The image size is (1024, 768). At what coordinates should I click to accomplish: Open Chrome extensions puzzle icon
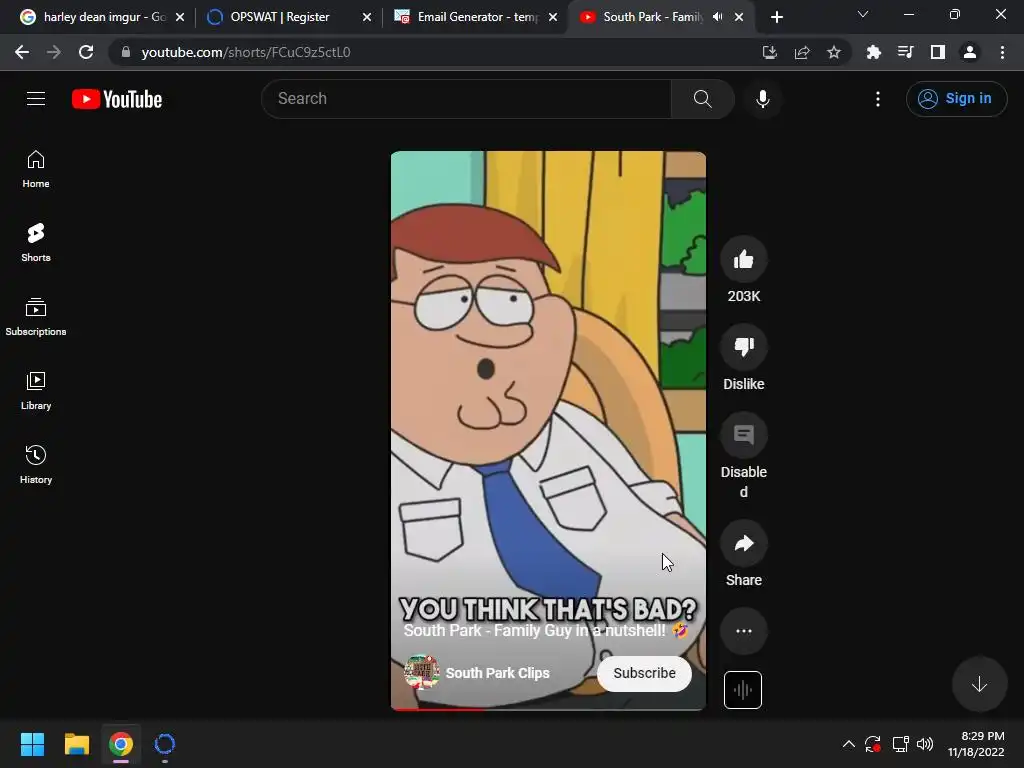point(873,52)
